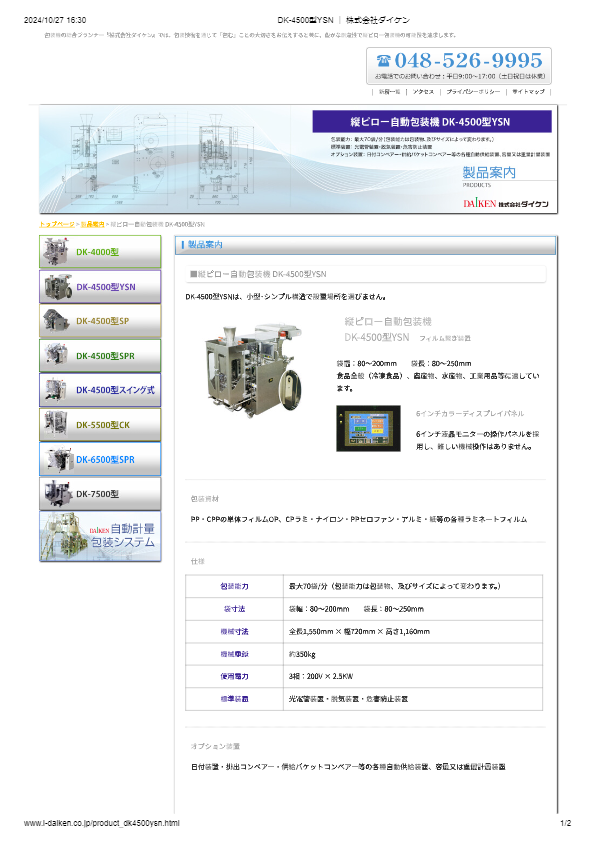The image size is (594, 841).
Task: Select DK-4000型 in the product sidebar
Action: coord(100,252)
